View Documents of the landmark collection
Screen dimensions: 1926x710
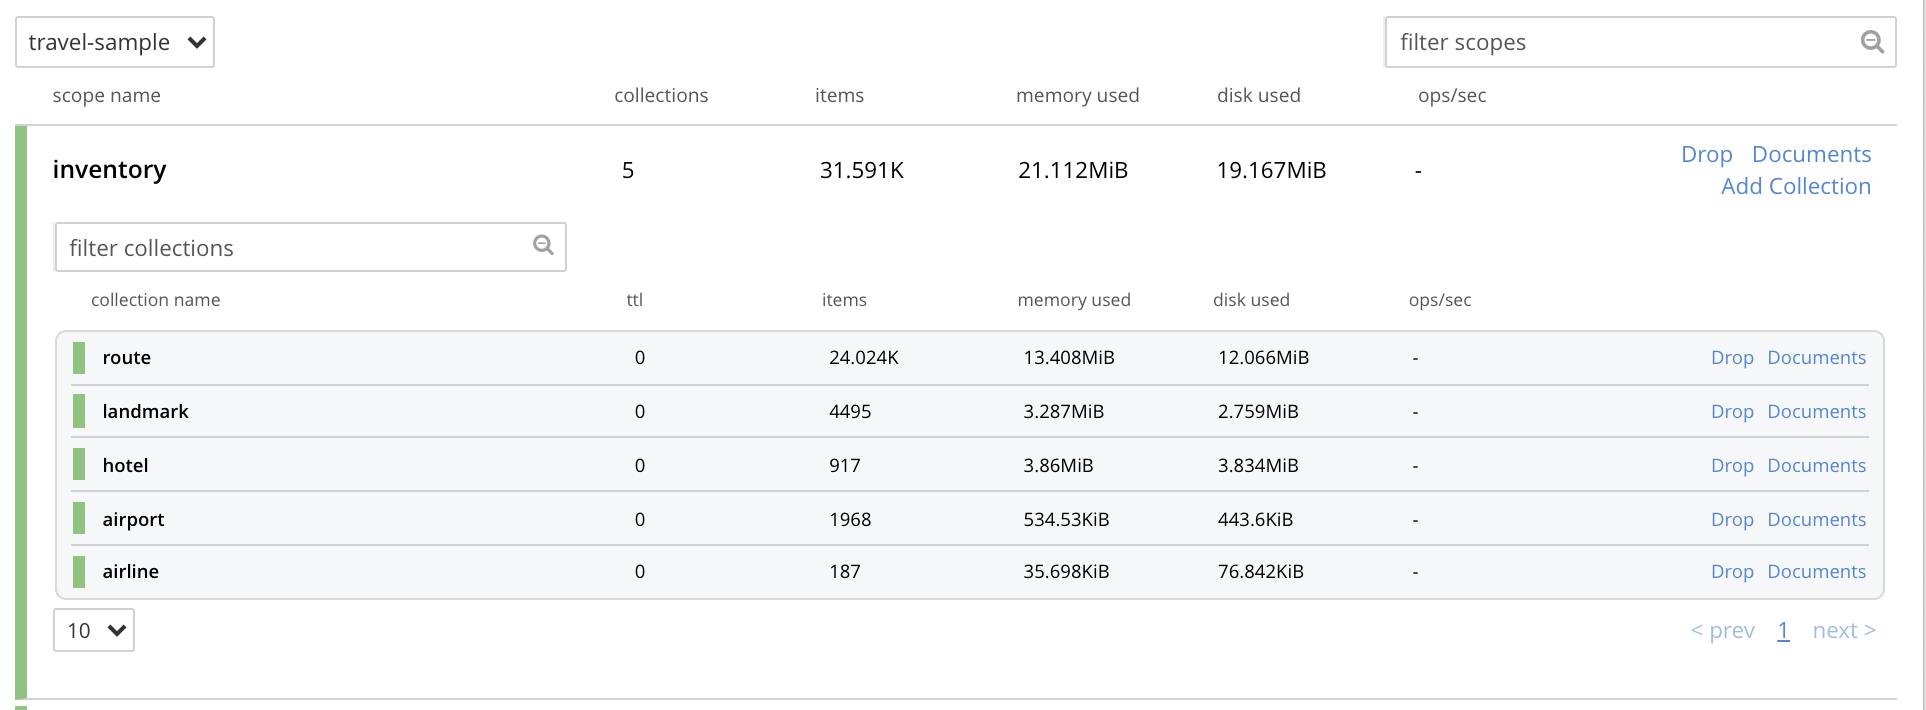coord(1816,412)
